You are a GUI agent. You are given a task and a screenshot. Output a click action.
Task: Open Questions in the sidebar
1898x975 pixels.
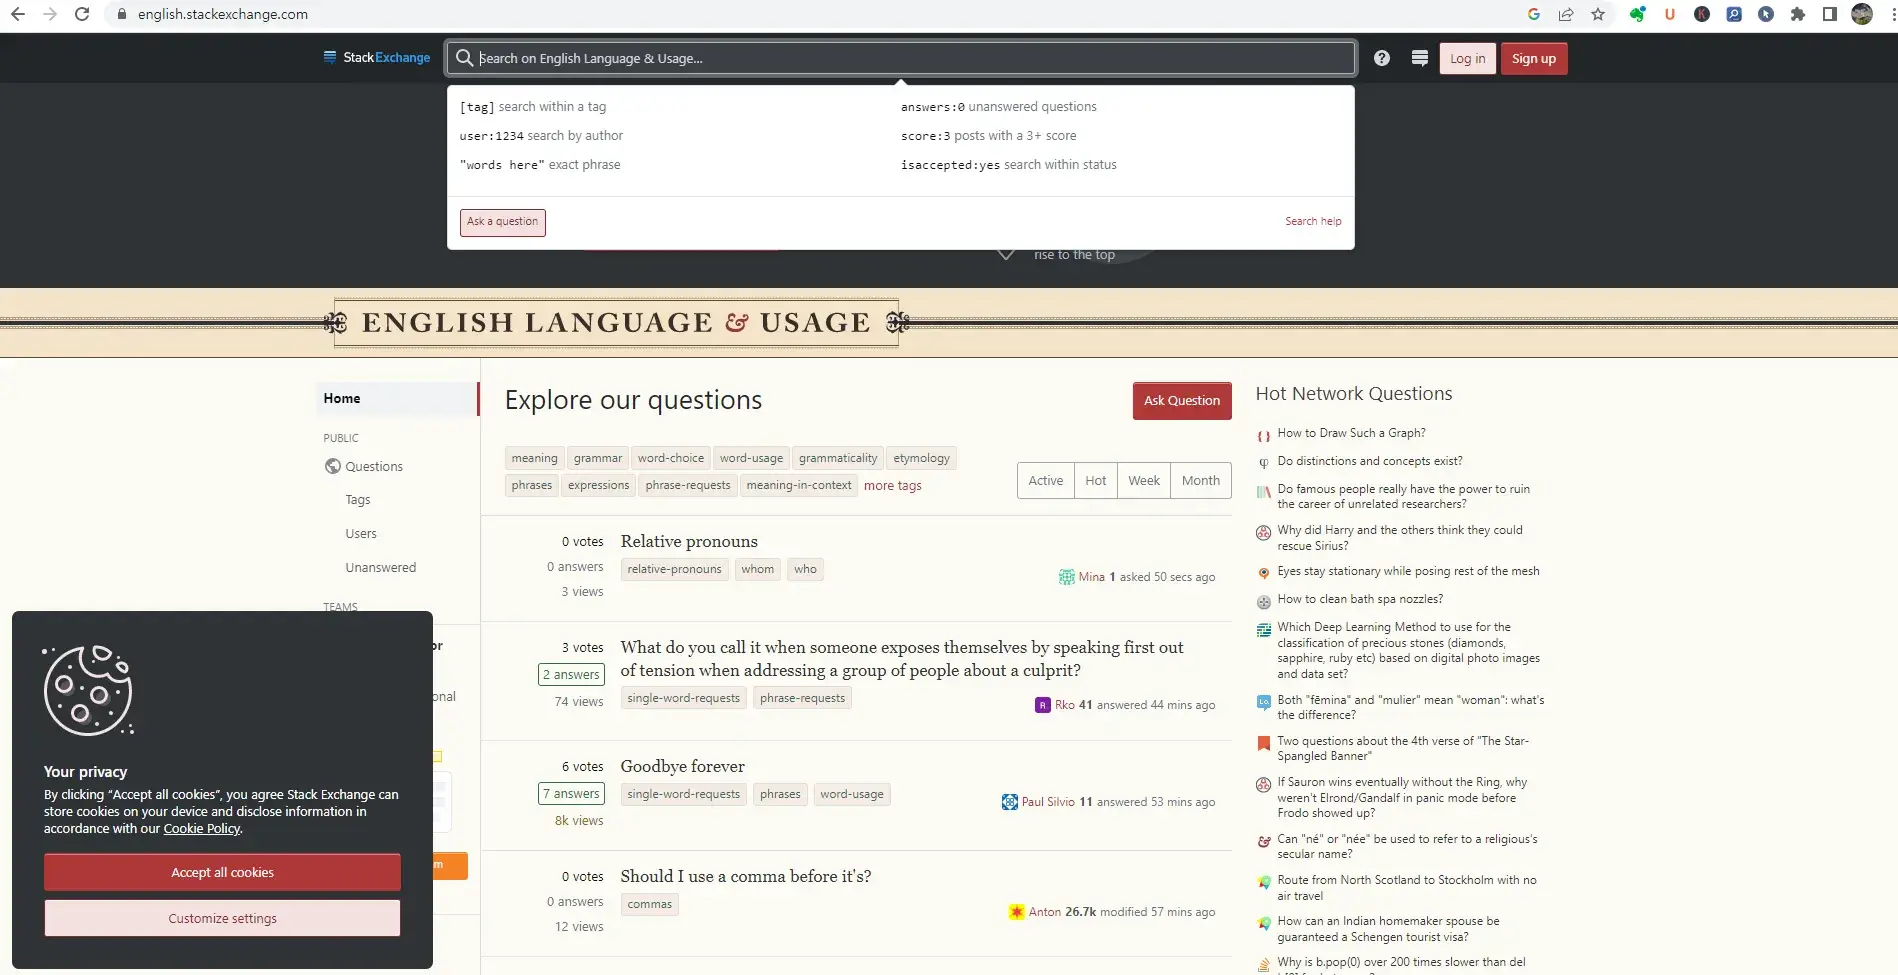tap(374, 466)
